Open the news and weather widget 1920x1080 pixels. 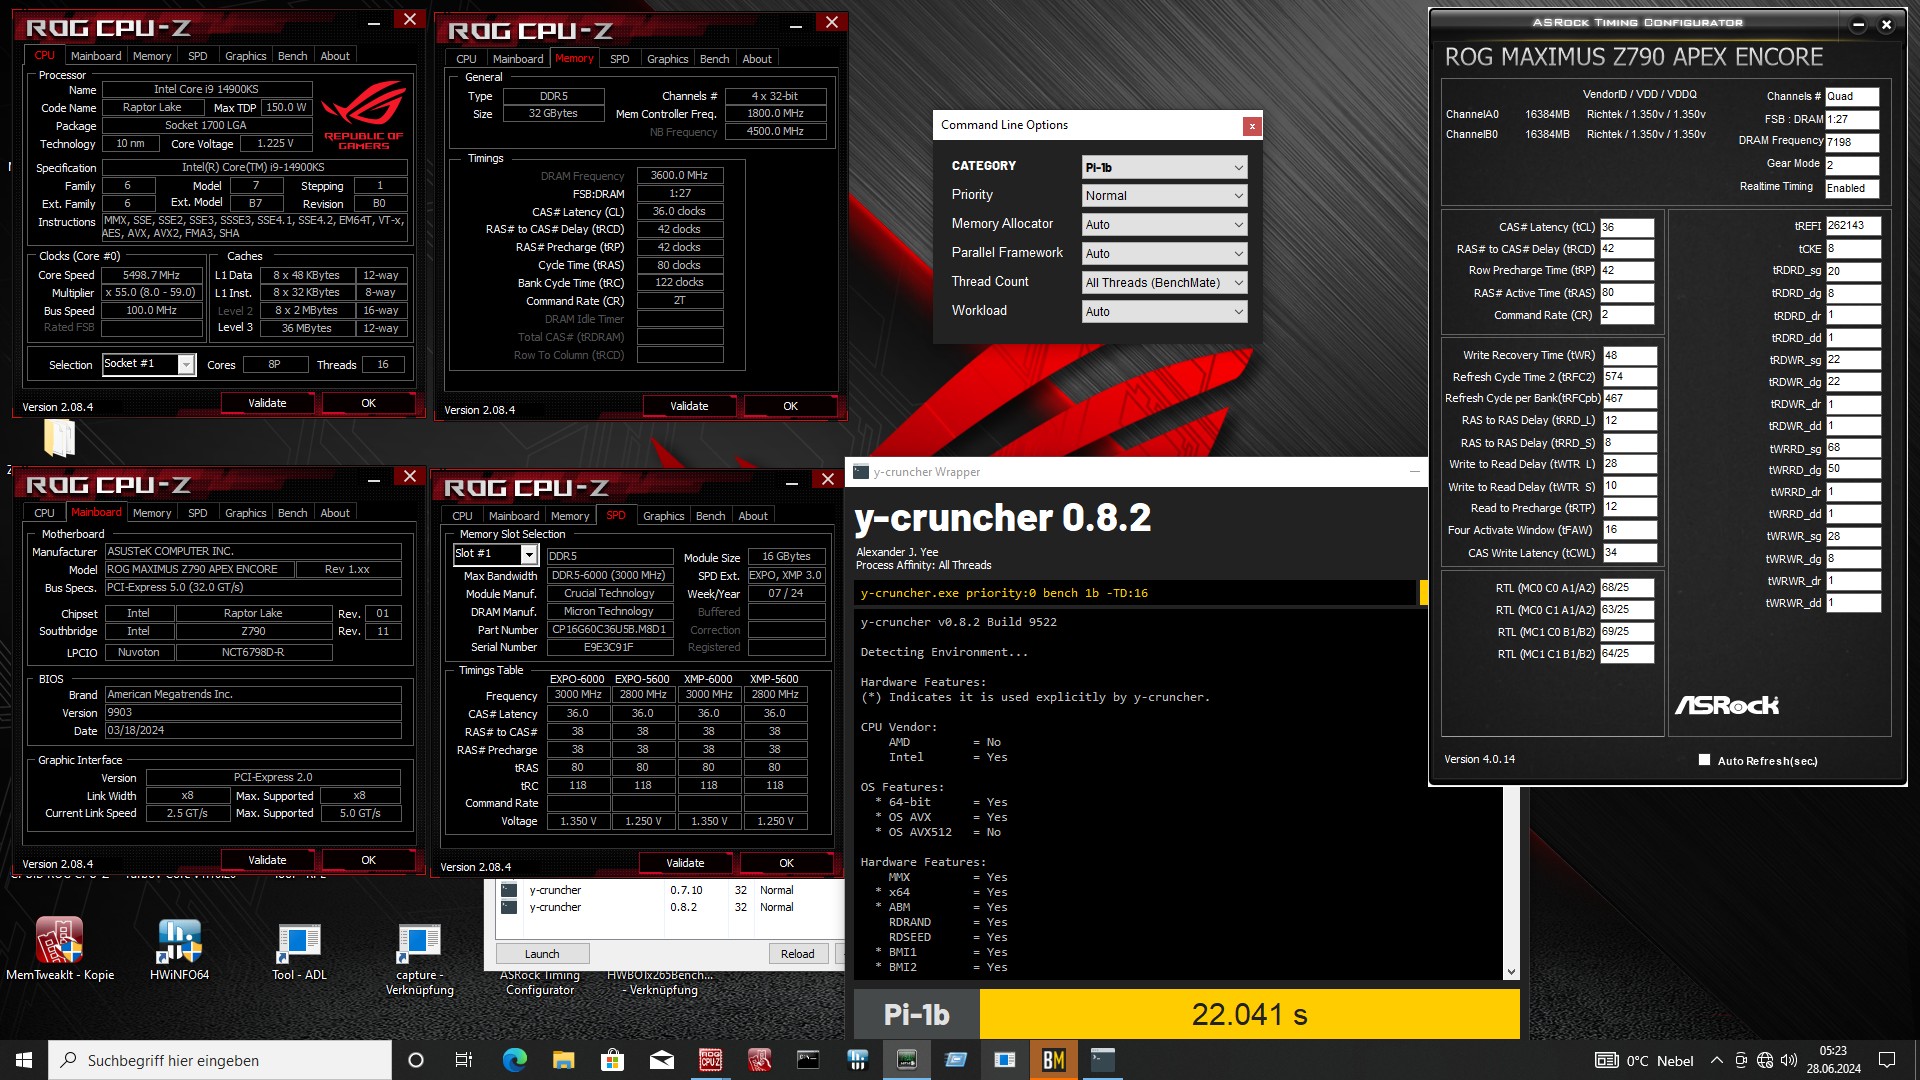1645,1061
